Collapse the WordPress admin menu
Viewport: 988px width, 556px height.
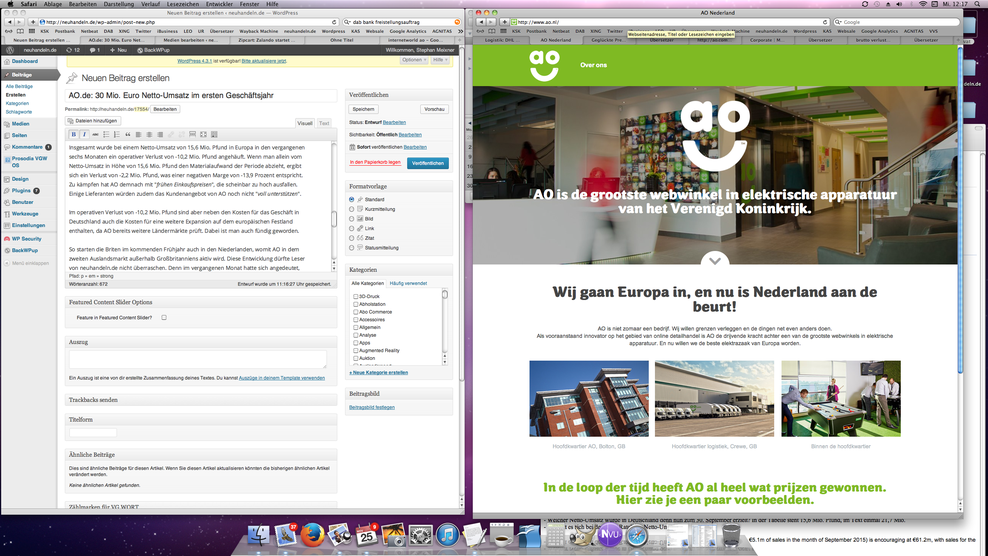26,263
